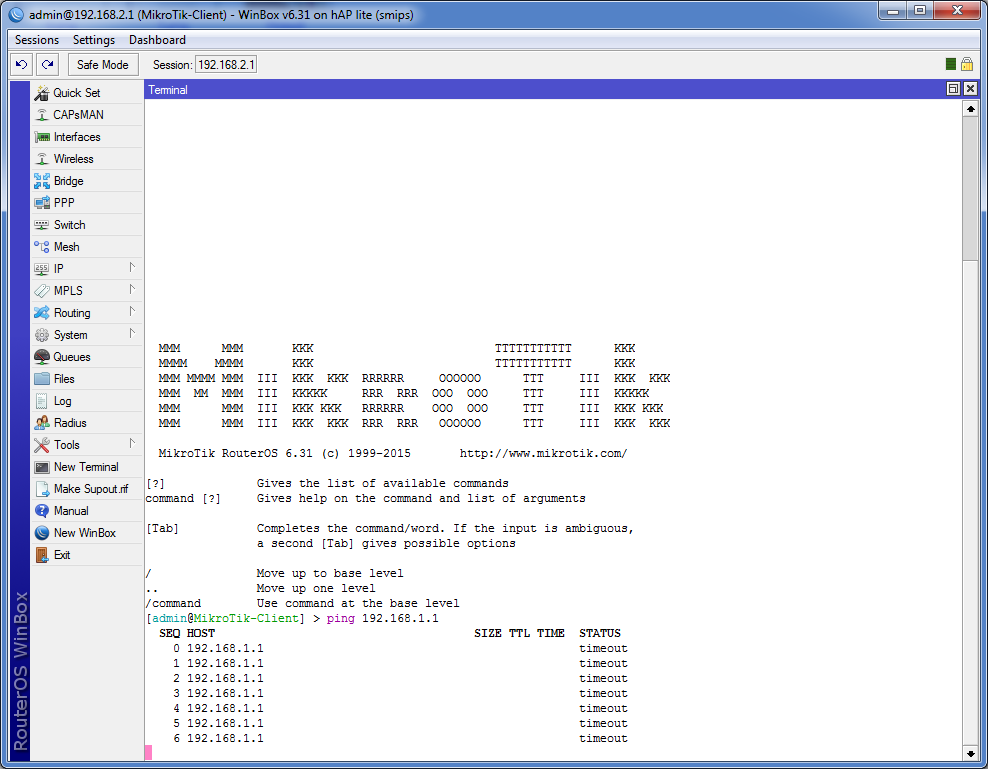
Task: Open the Quick Set icon
Action: 42,93
